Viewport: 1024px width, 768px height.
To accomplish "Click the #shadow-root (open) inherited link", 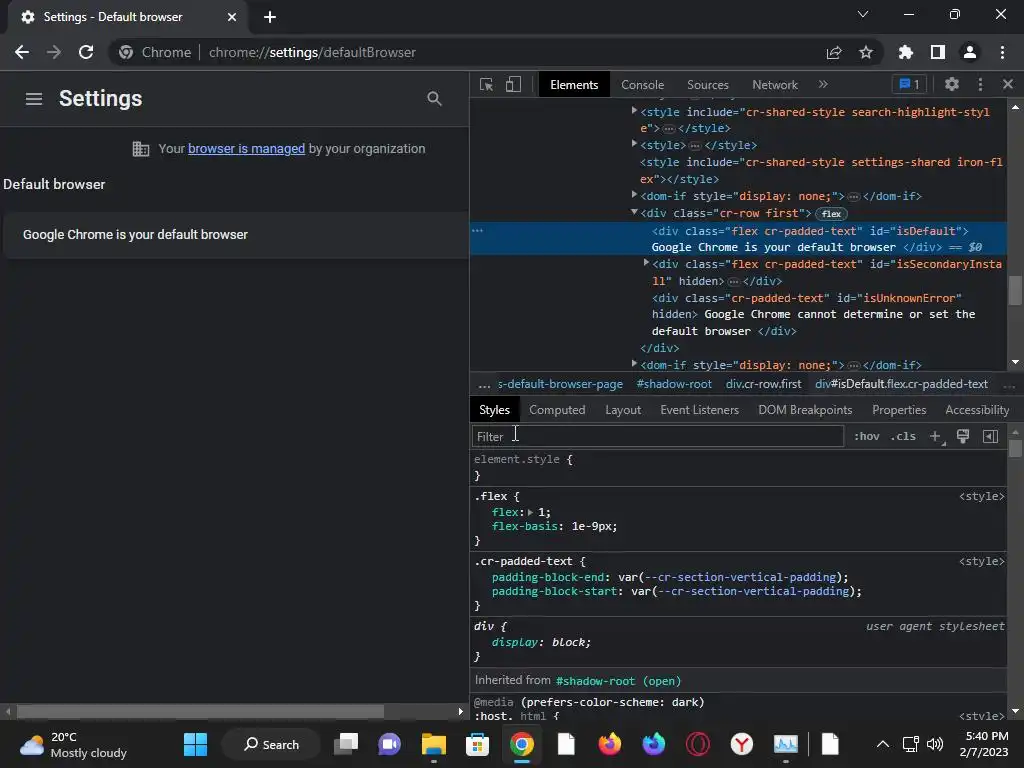I will [x=618, y=681].
